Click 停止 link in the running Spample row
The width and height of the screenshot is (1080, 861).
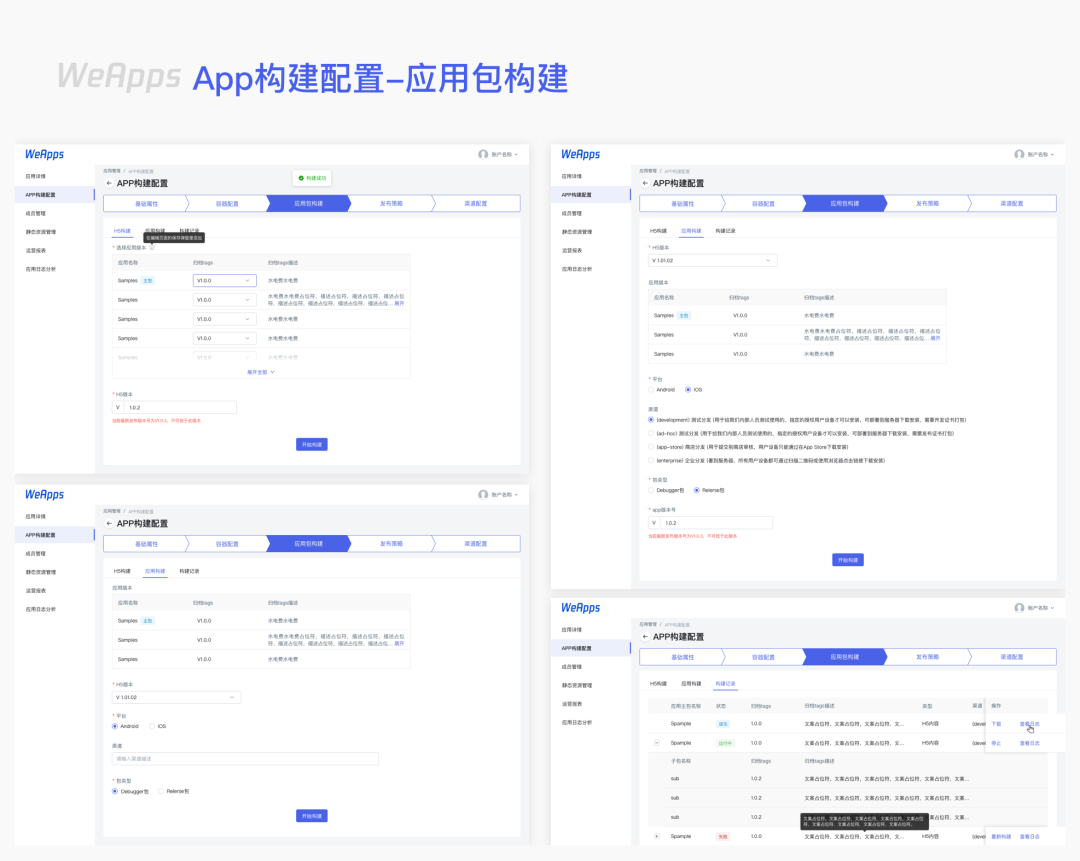tap(996, 743)
